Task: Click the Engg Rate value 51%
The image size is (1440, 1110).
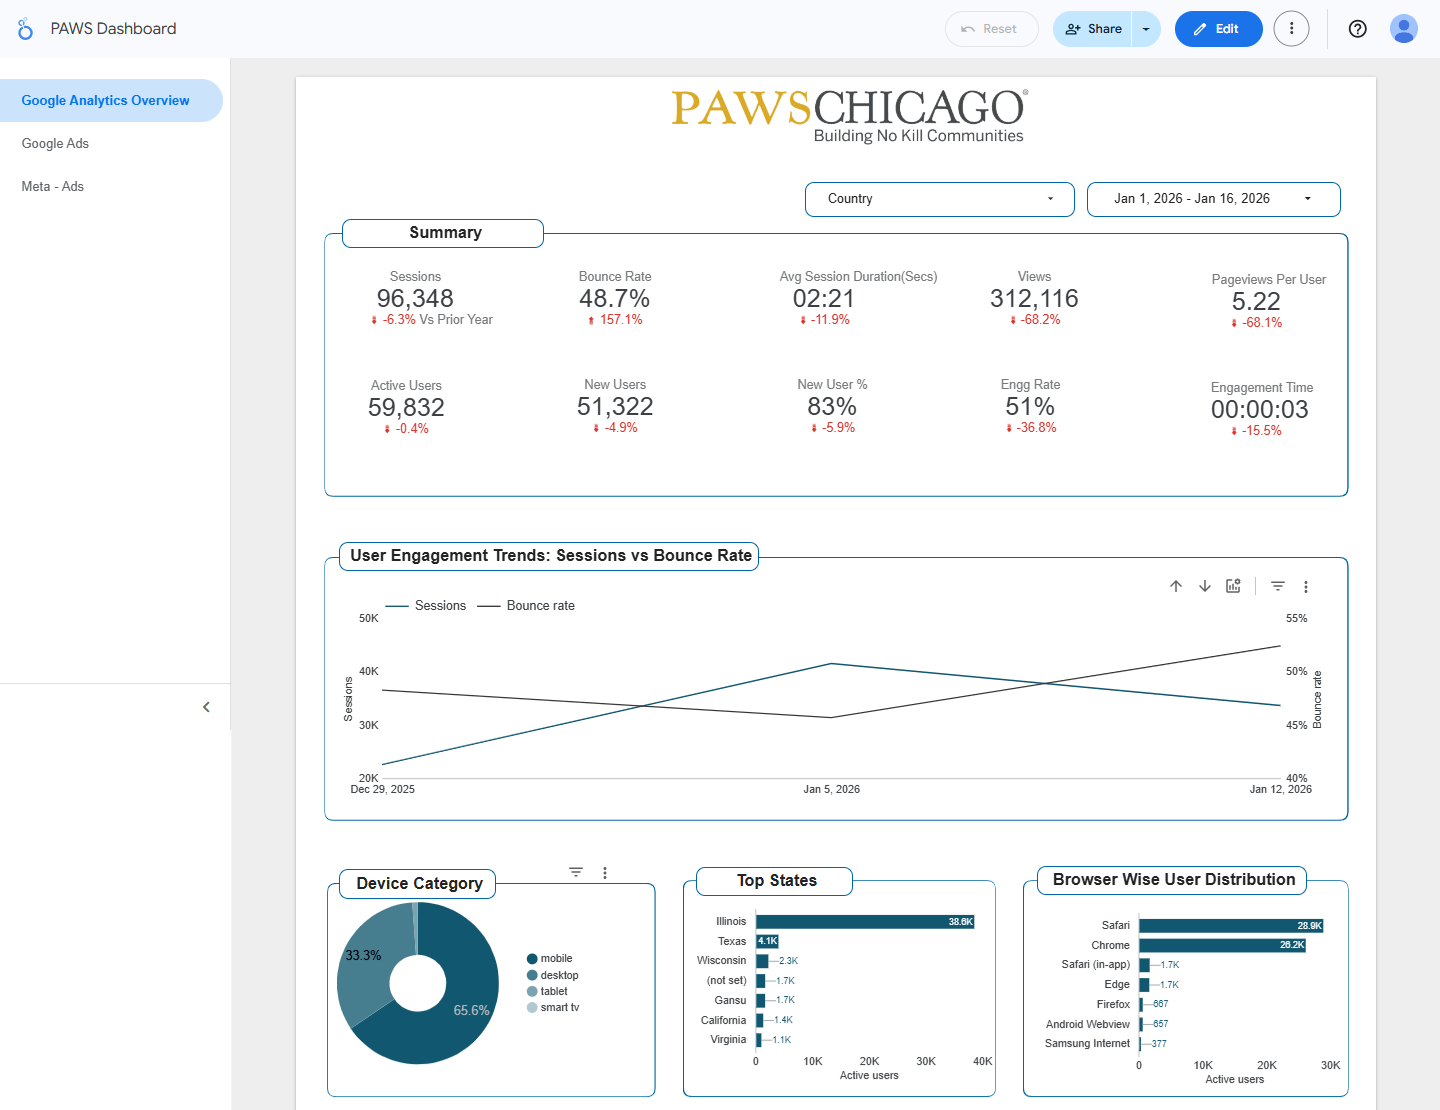Action: pos(1030,407)
